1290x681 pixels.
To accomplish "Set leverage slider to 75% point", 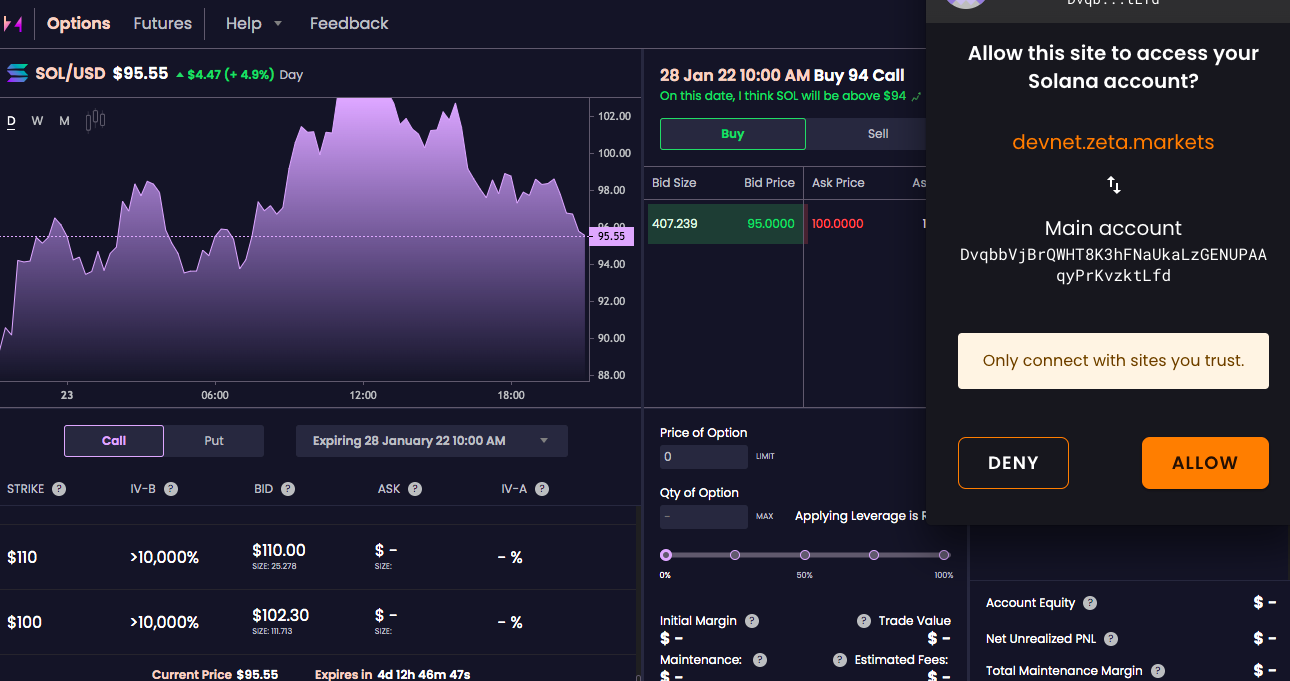I will 874,555.
